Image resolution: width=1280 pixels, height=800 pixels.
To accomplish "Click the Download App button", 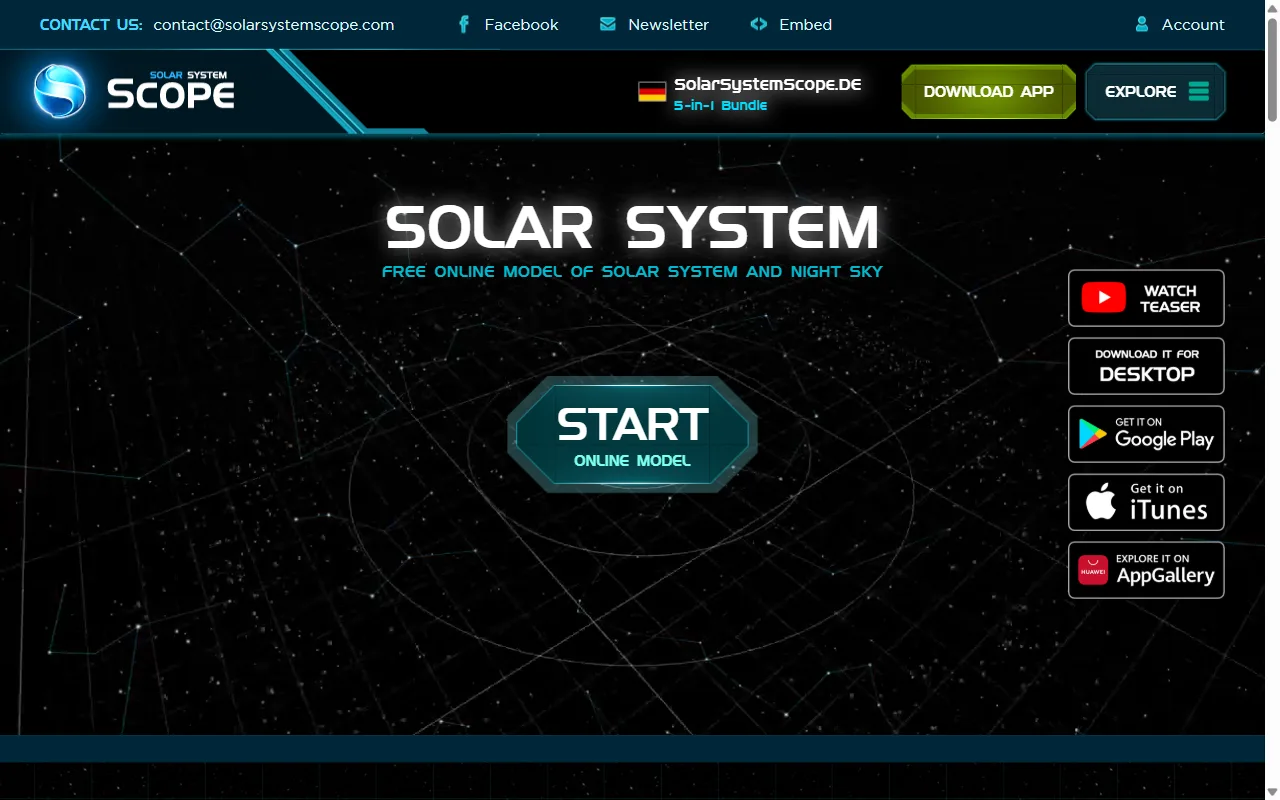I will [x=988, y=91].
